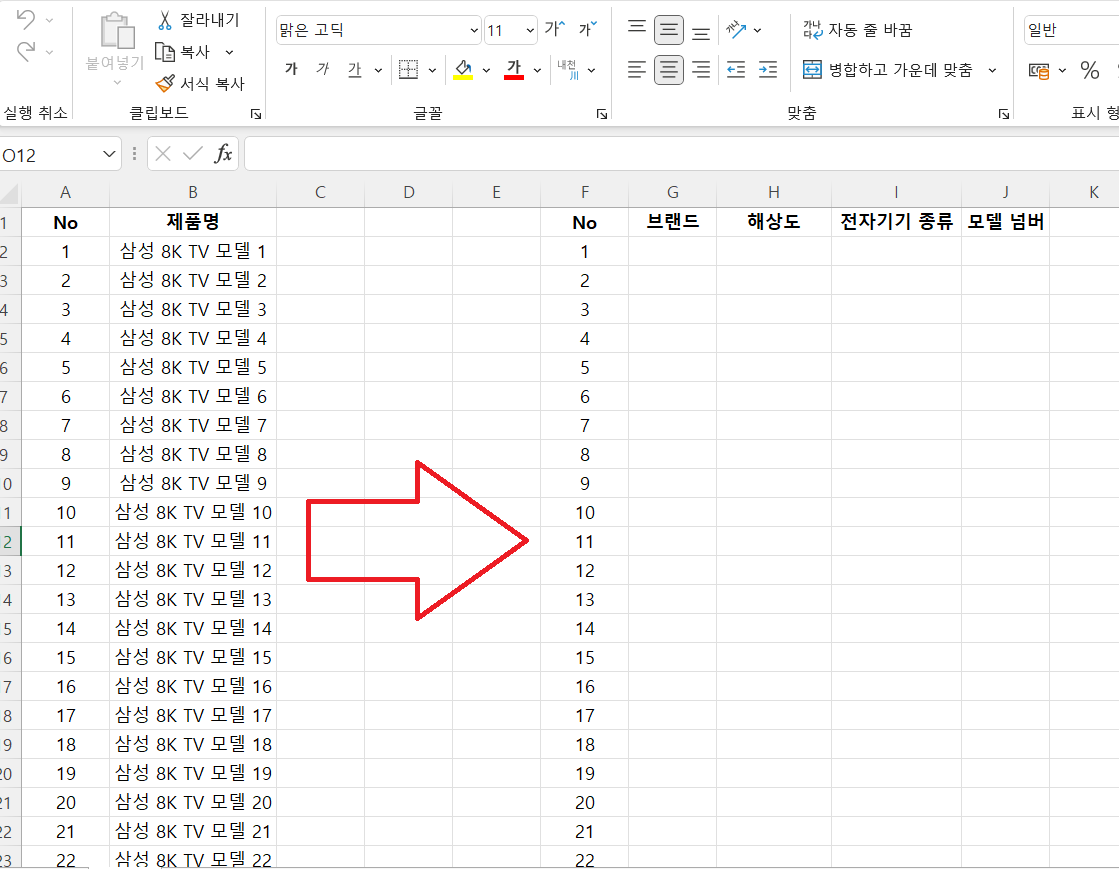Open Name Box dropdown arrow

coord(108,154)
